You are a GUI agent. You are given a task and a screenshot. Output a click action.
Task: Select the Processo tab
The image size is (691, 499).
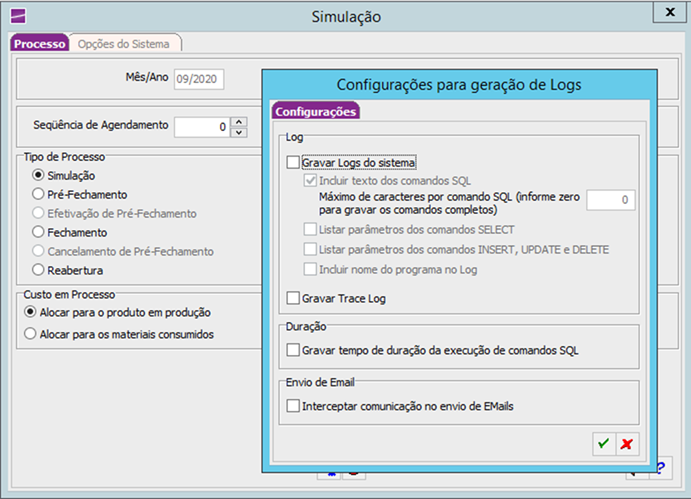click(40, 43)
